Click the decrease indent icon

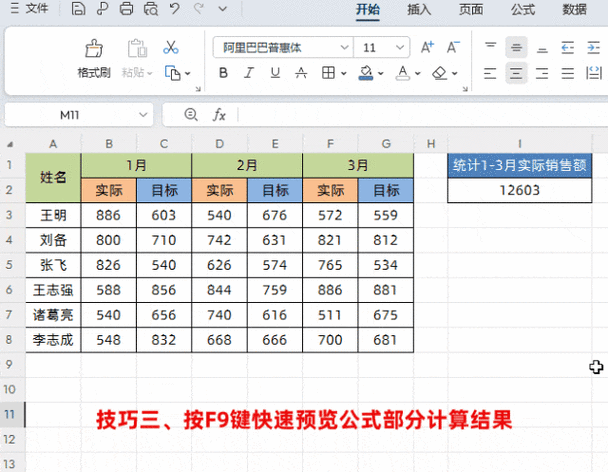click(568, 48)
